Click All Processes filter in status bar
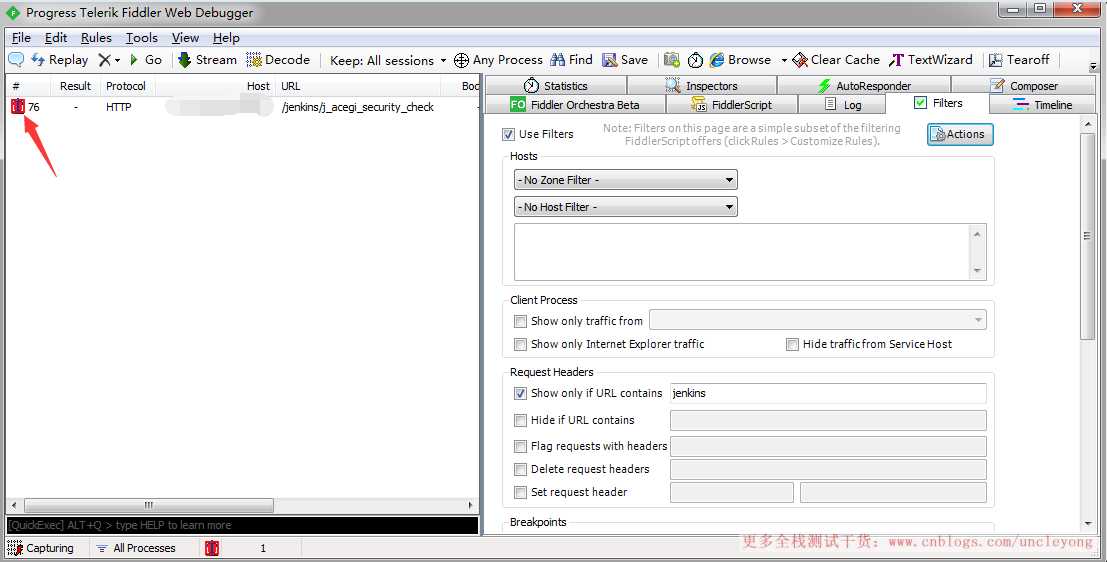Viewport: 1107px width, 562px height. [x=136, y=548]
